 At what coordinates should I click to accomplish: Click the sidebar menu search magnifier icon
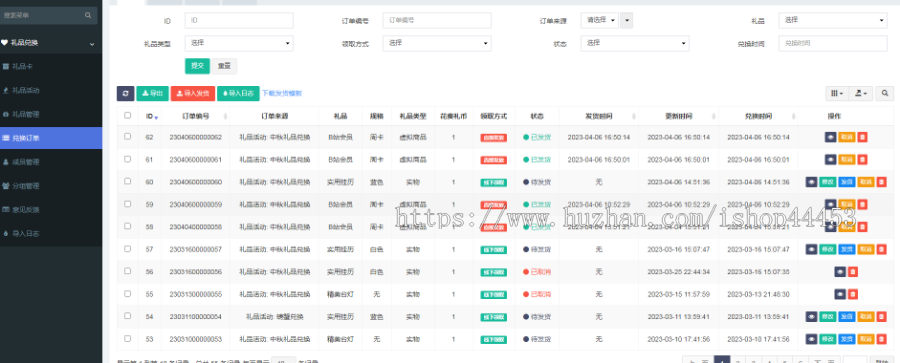tap(88, 16)
